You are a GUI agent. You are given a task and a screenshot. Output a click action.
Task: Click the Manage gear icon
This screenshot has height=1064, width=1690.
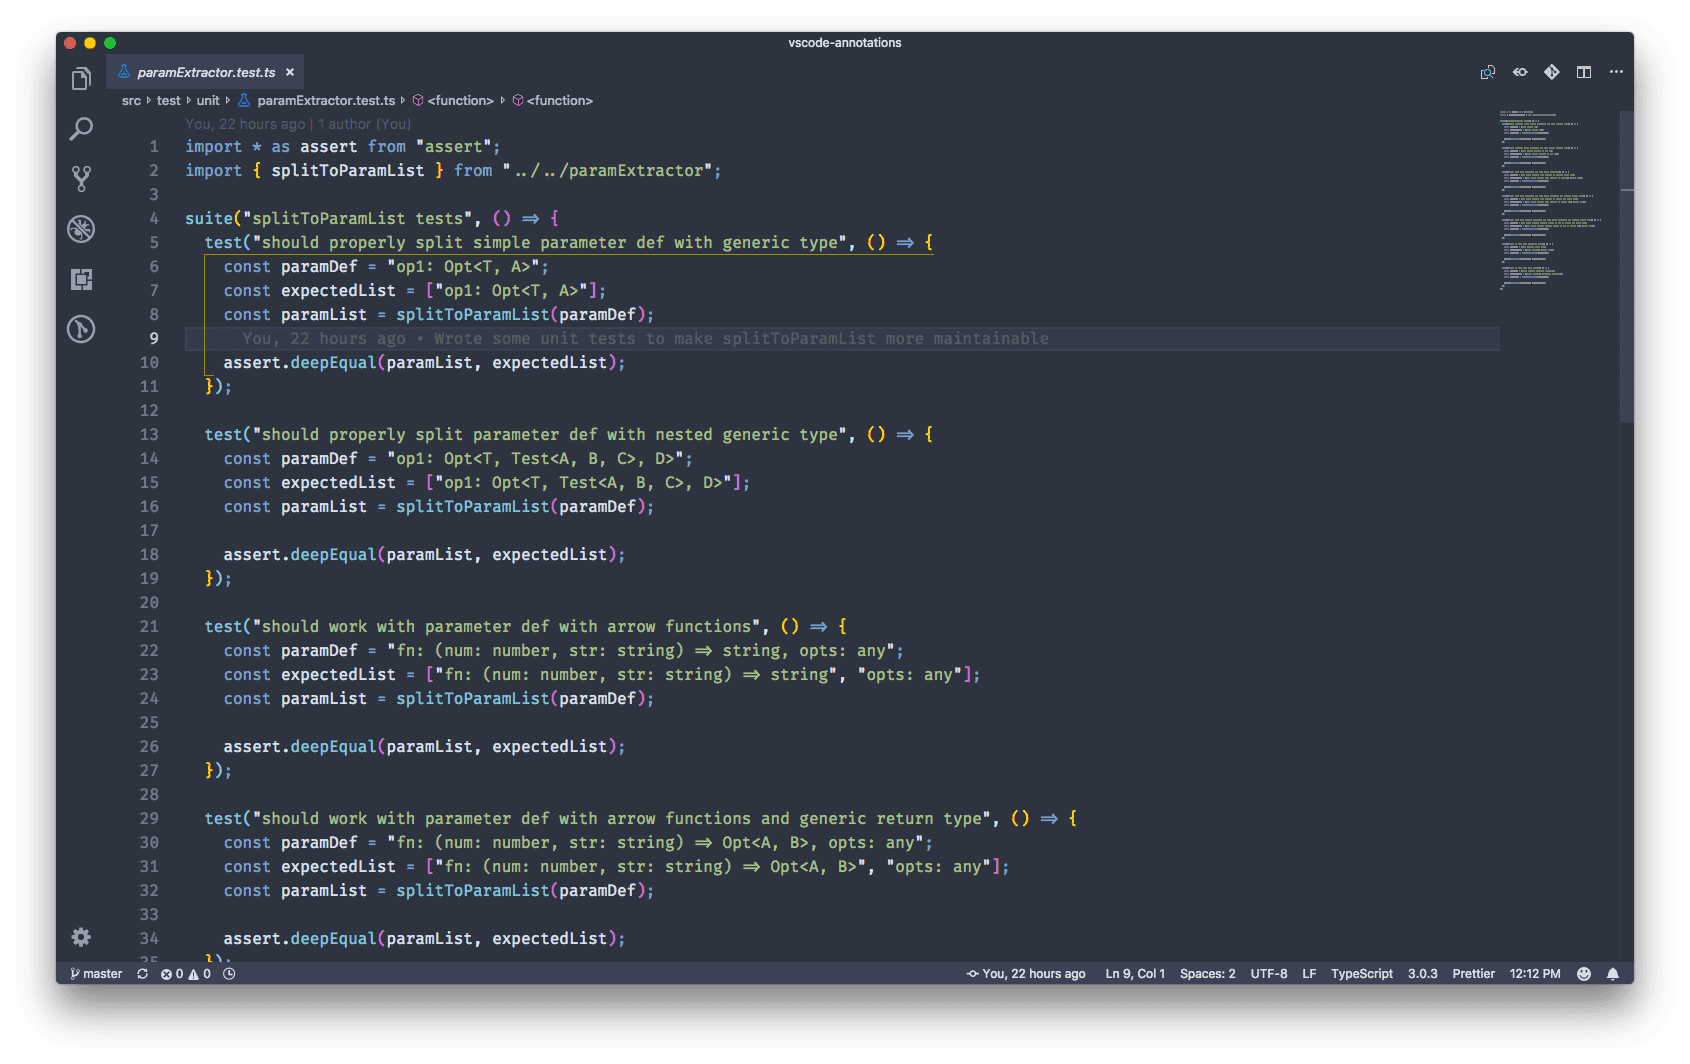pyautogui.click(x=81, y=937)
